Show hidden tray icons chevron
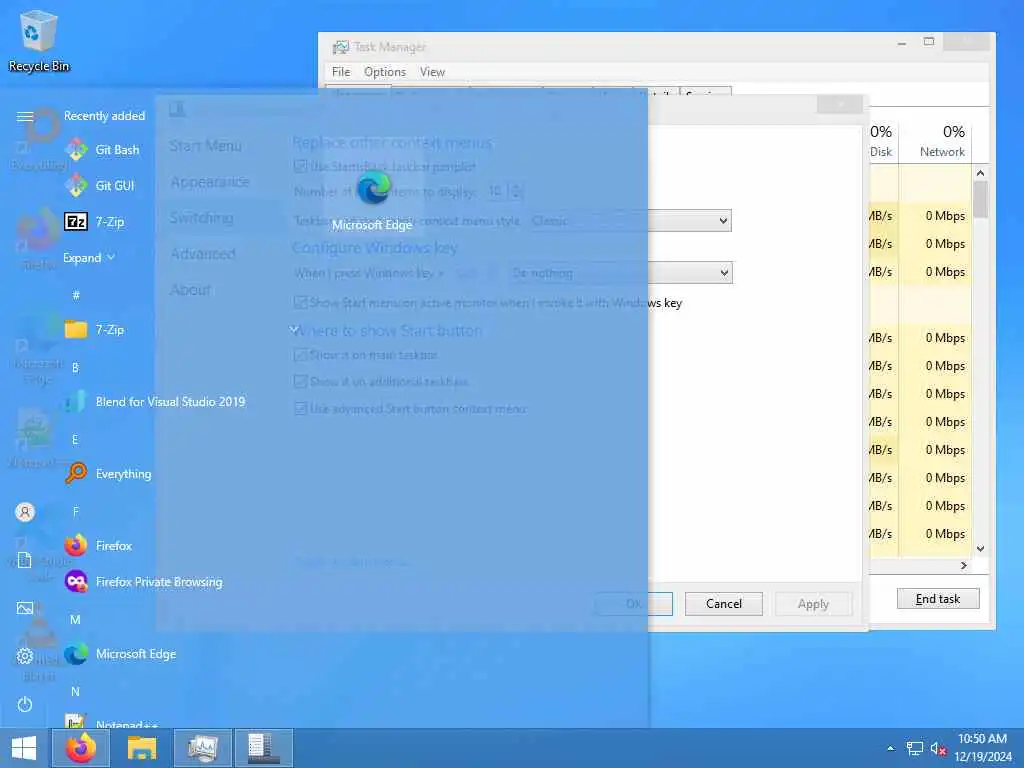 pyautogui.click(x=891, y=748)
